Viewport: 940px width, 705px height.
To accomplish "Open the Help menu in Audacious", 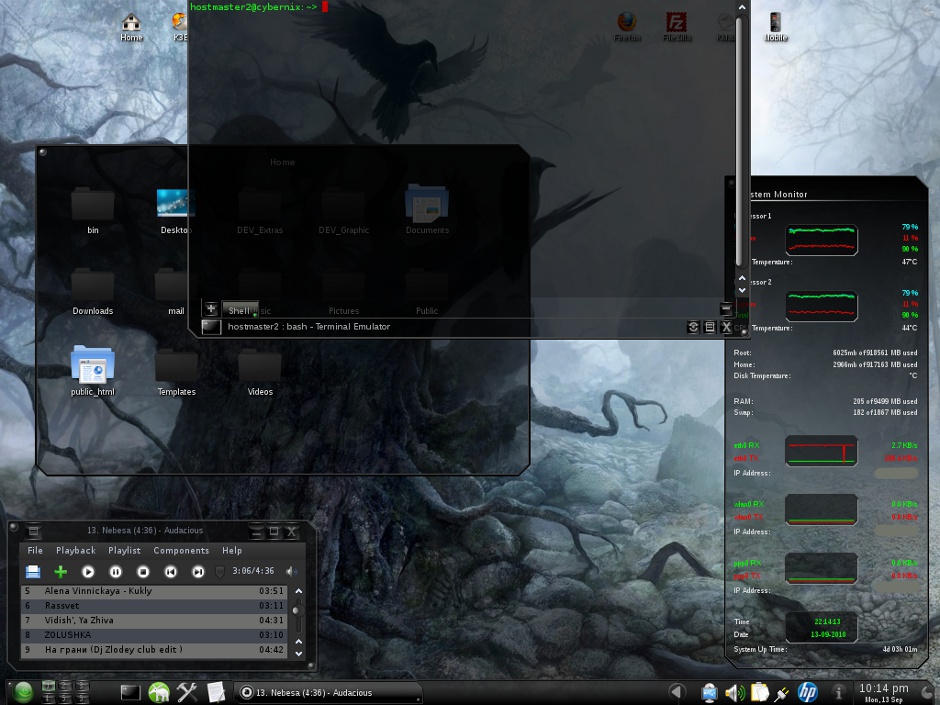I will click(x=232, y=550).
